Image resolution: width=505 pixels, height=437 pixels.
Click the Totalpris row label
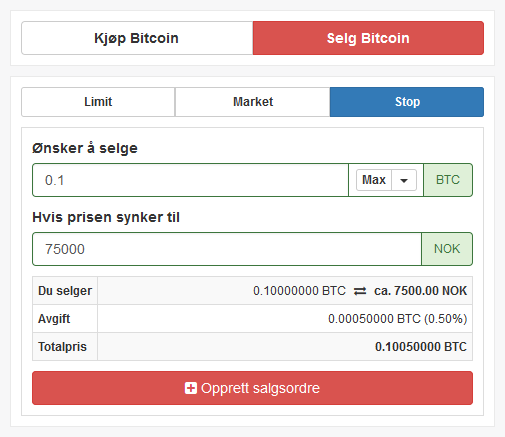click(x=62, y=347)
